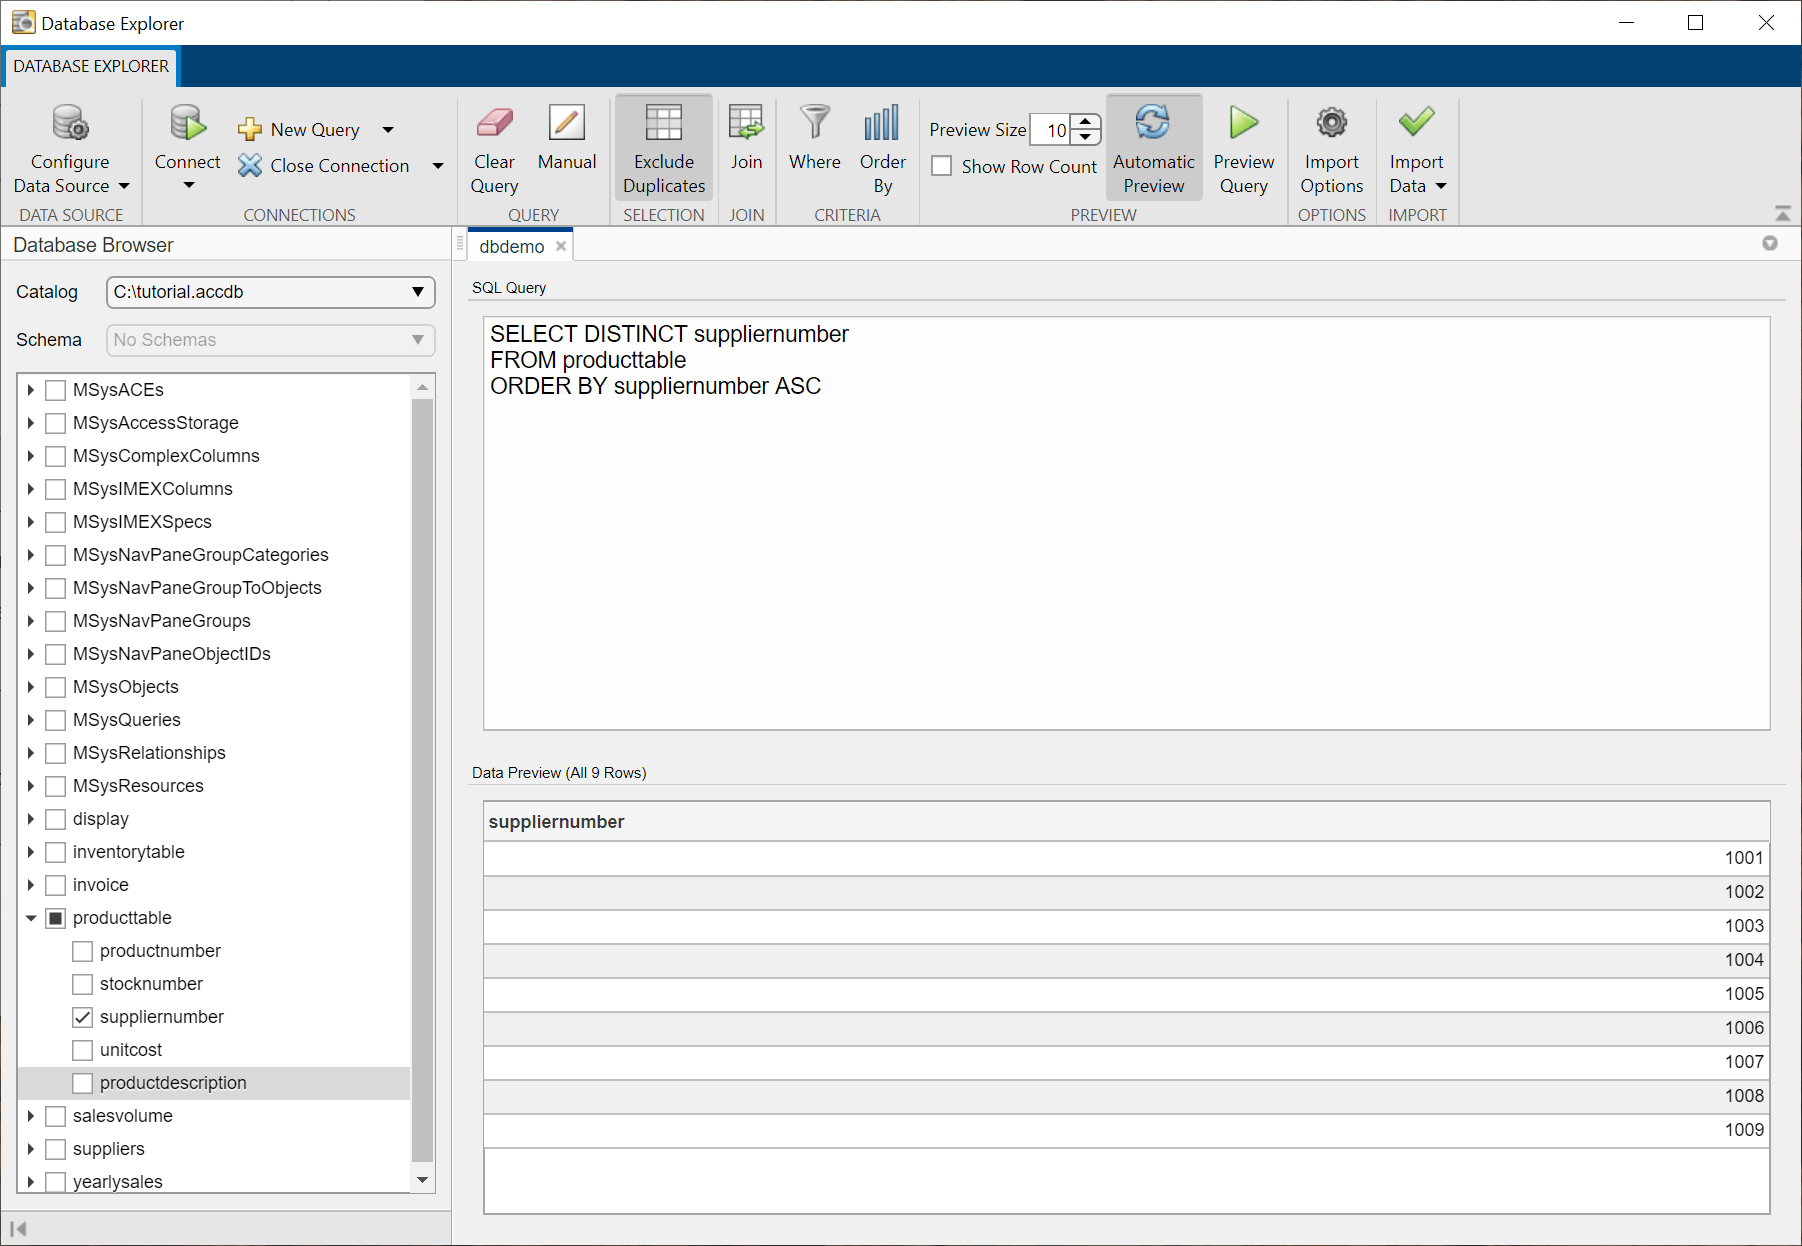Toggle the producttable table checkbox
The image size is (1802, 1246).
[56, 918]
